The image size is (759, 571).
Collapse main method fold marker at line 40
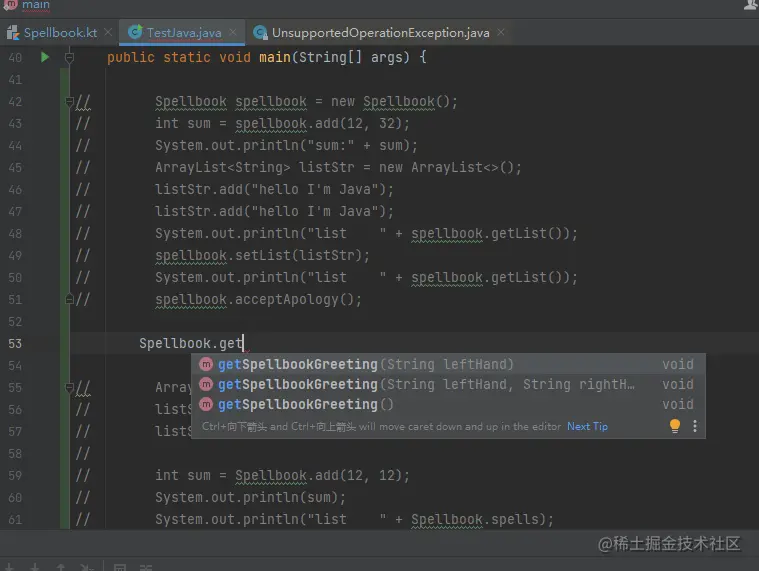click(x=69, y=58)
